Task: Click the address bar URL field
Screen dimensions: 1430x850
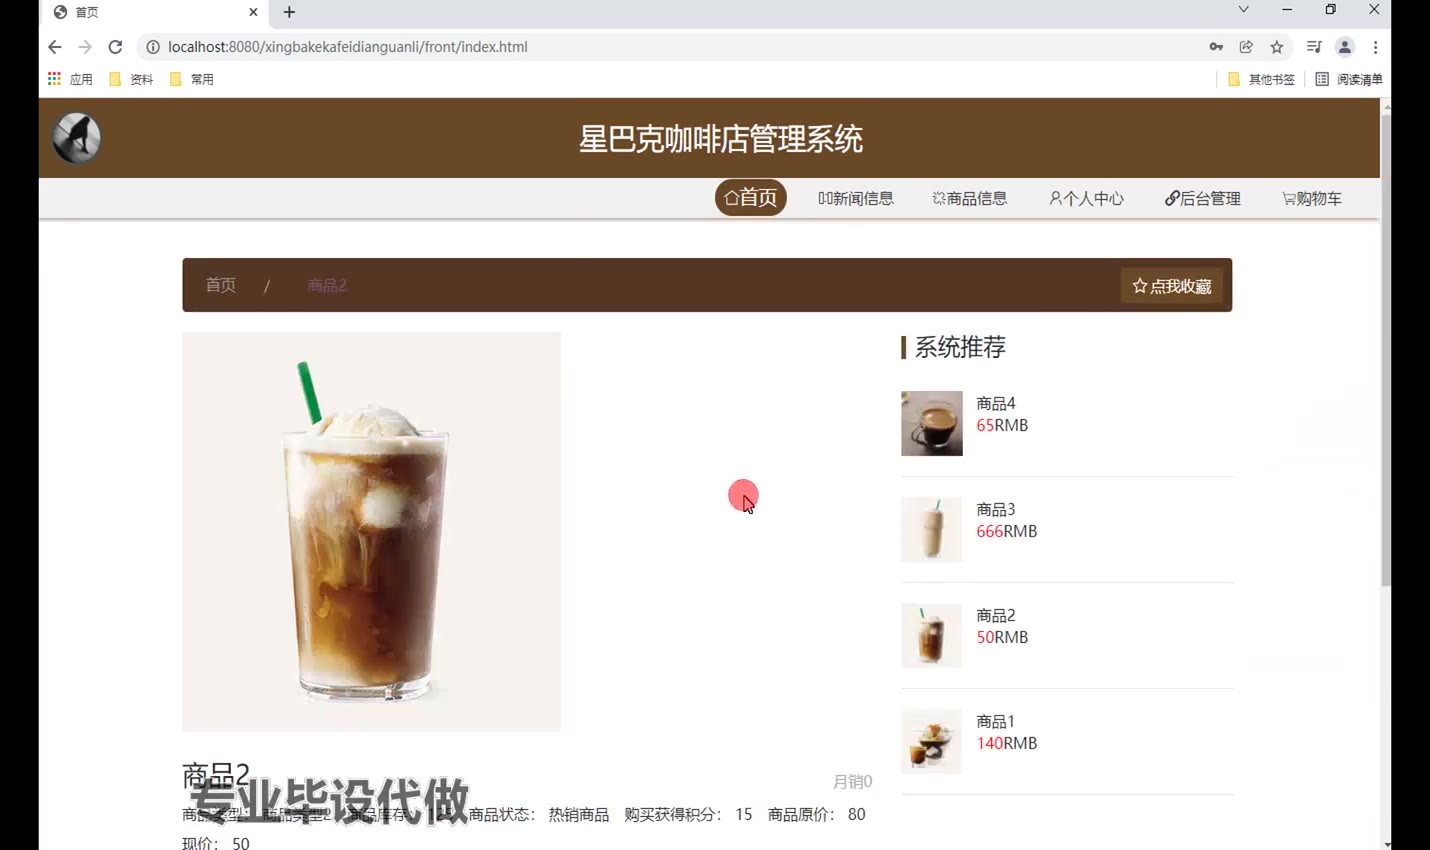Action: (670, 47)
